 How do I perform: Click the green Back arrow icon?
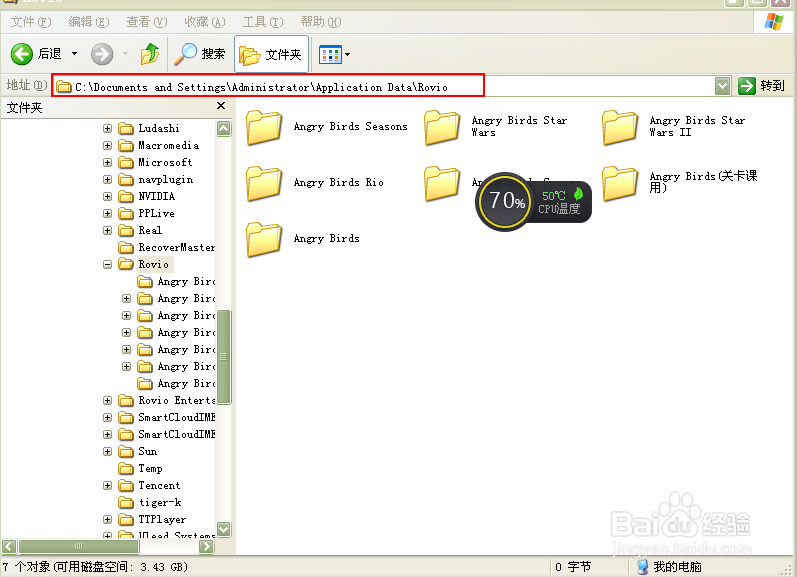pos(22,54)
